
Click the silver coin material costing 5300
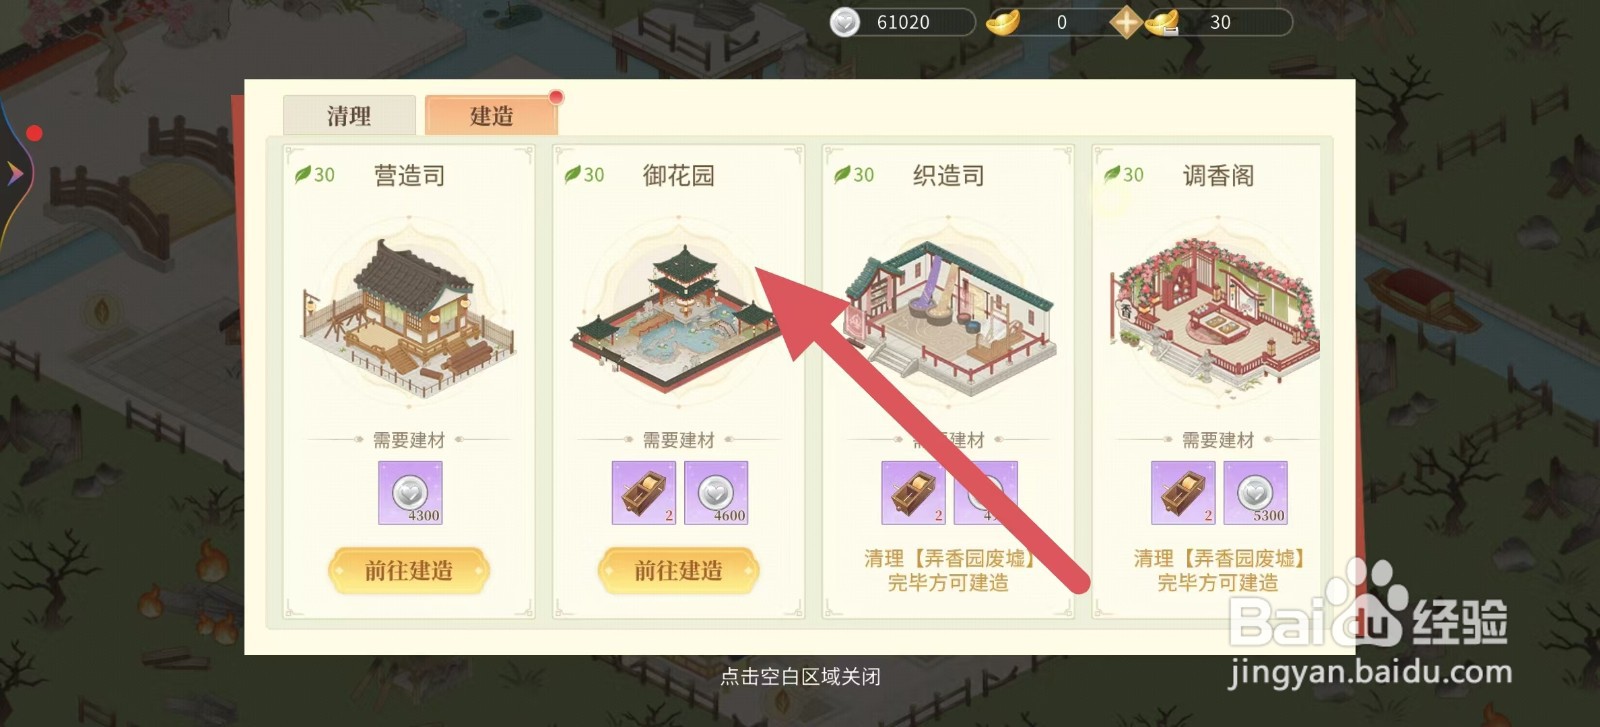pos(1255,493)
